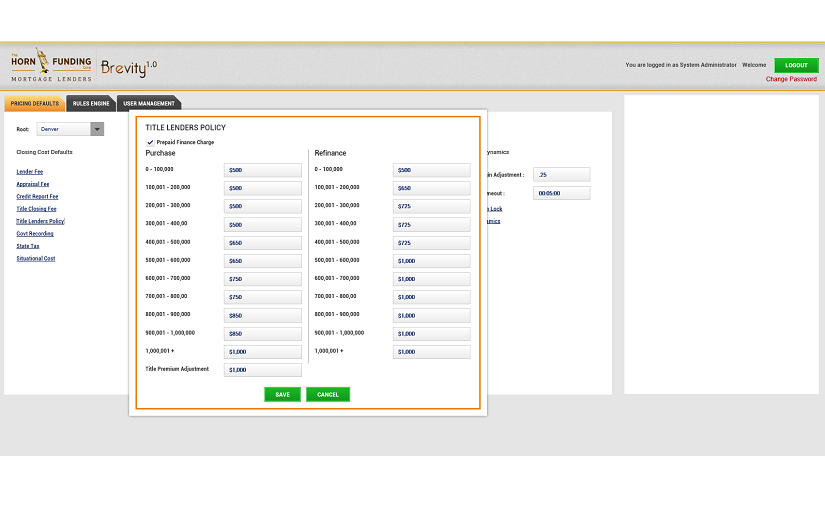Viewport: 825px width, 525px height.
Task: Click the Logout button
Action: (x=796, y=65)
